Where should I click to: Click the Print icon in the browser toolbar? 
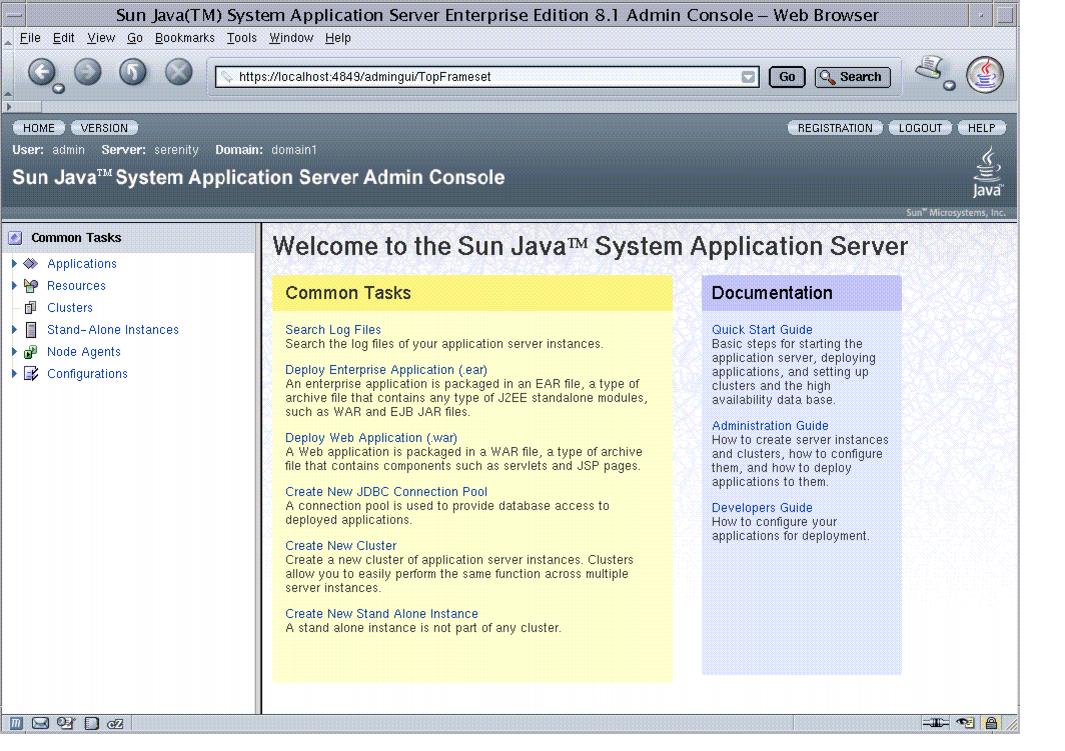pyautogui.click(x=929, y=69)
